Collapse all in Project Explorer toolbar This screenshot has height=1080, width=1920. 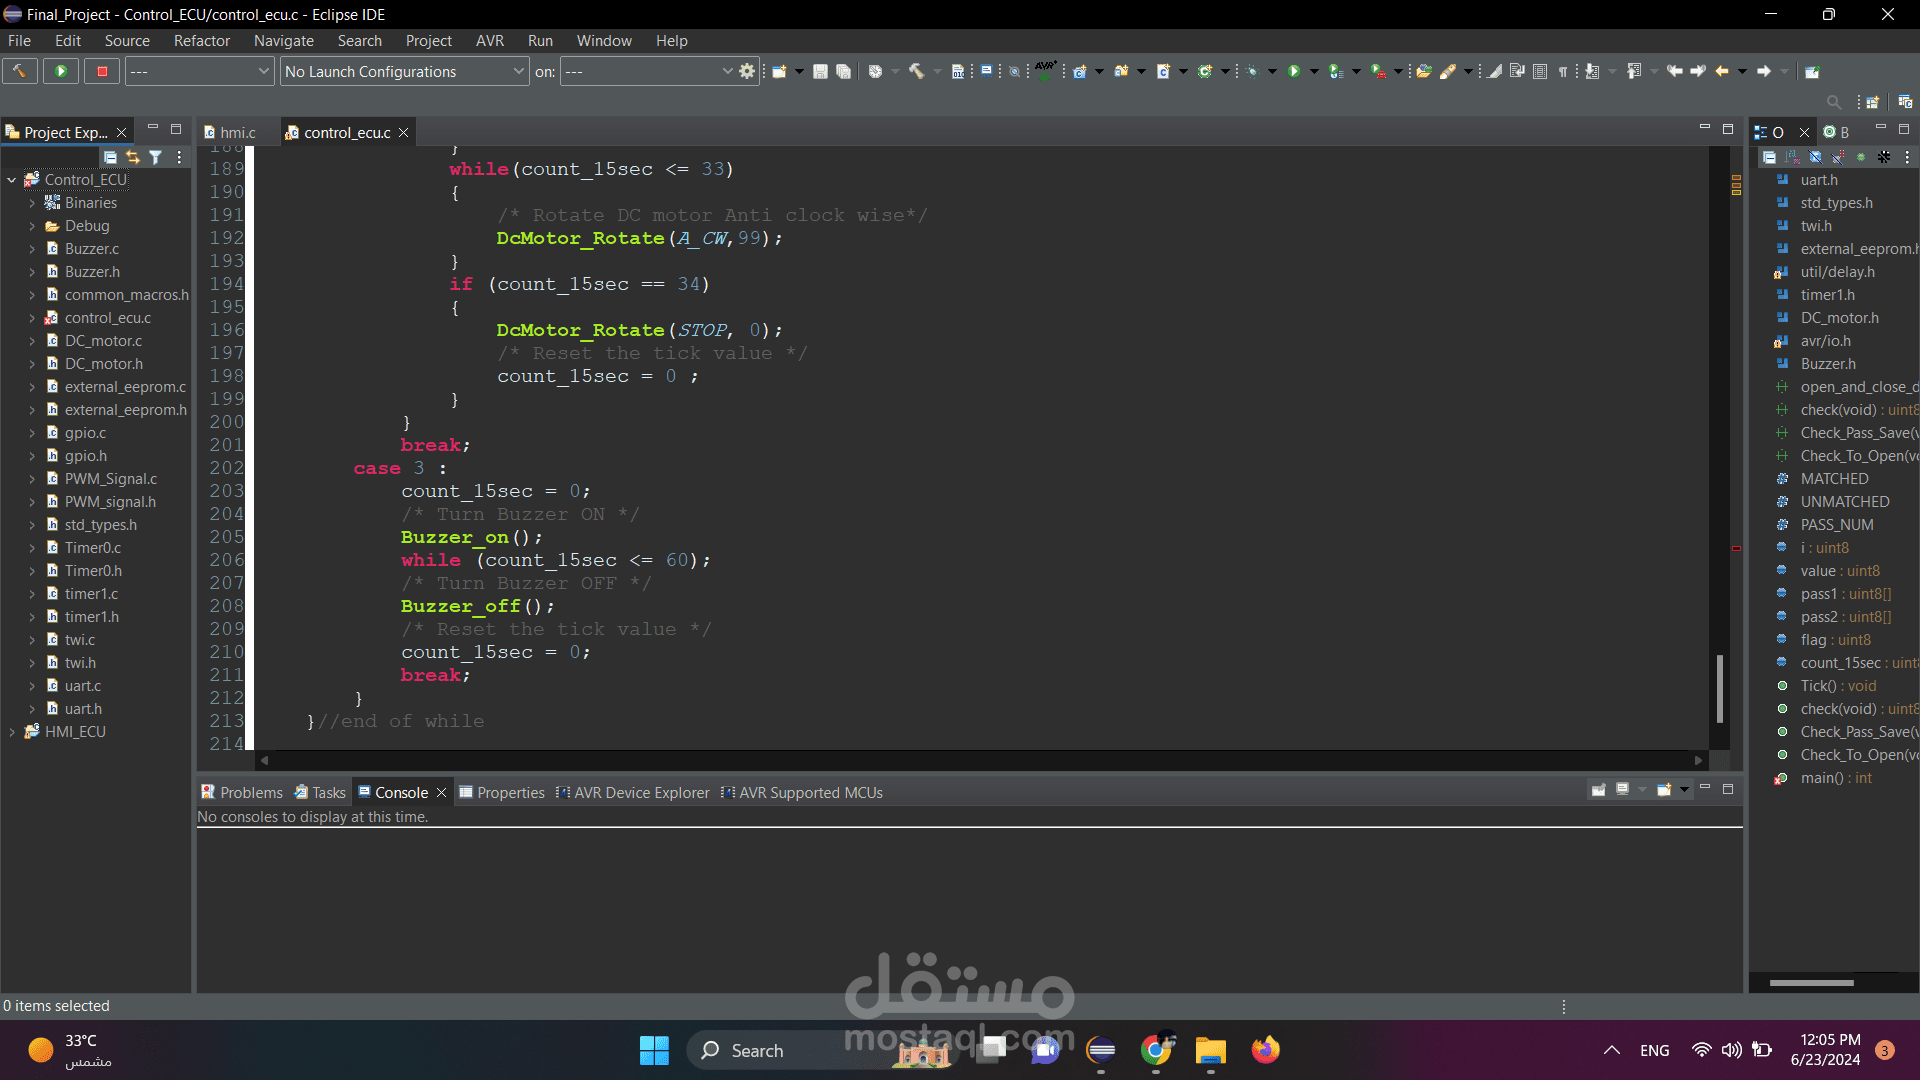click(x=110, y=157)
